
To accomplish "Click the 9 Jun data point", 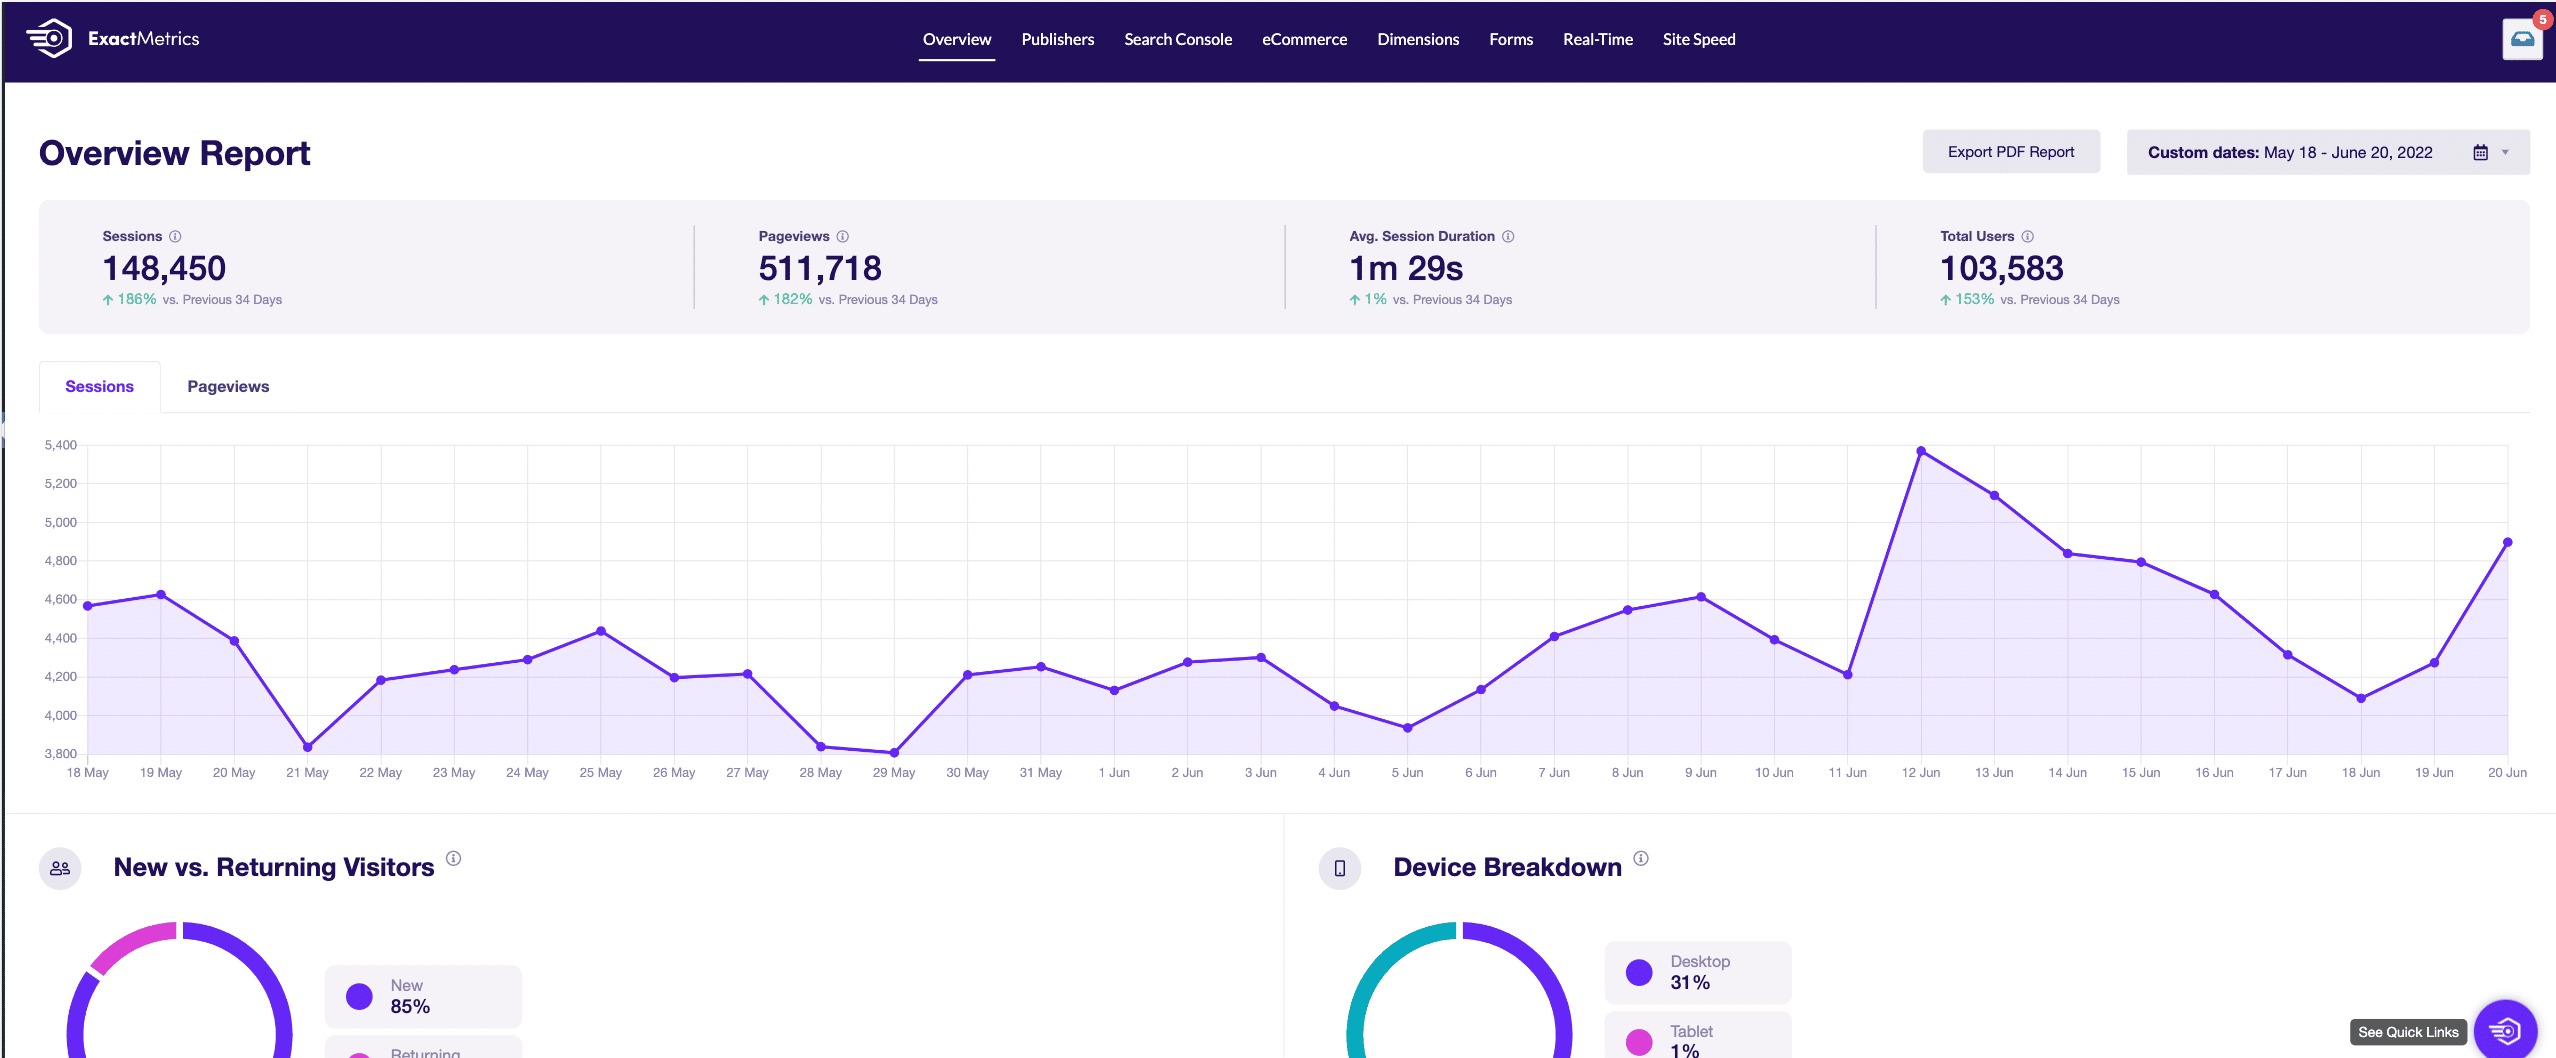I will coord(1701,597).
